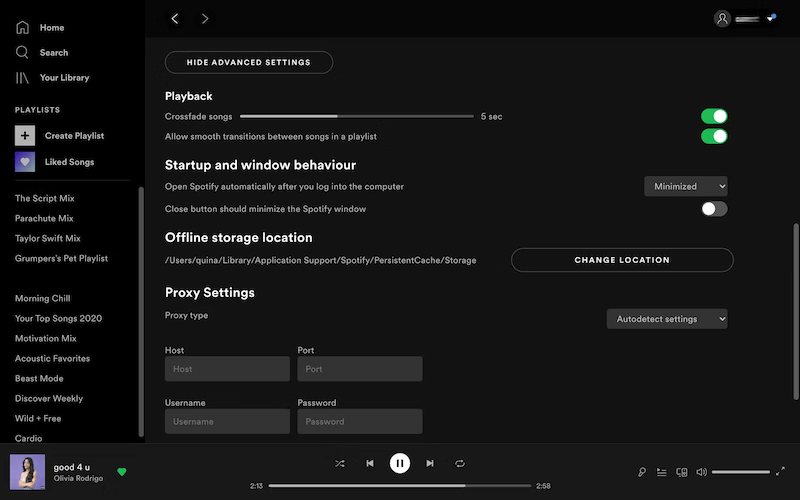This screenshot has width=800, height=500.
Task: Go to Search in the sidebar
Action: click(53, 52)
